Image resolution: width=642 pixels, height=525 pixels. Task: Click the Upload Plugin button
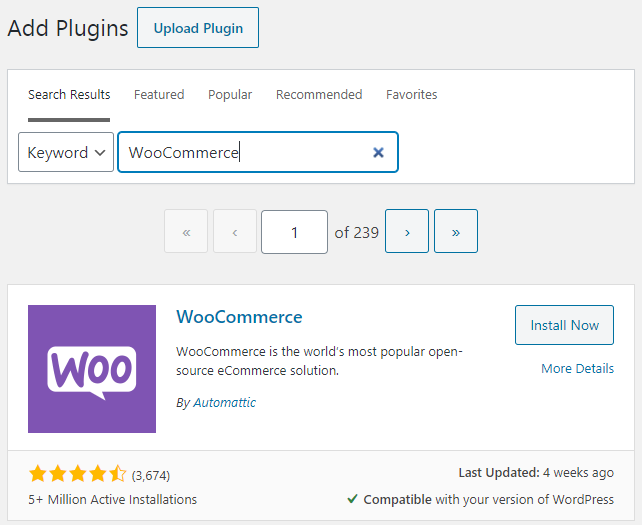point(198,27)
